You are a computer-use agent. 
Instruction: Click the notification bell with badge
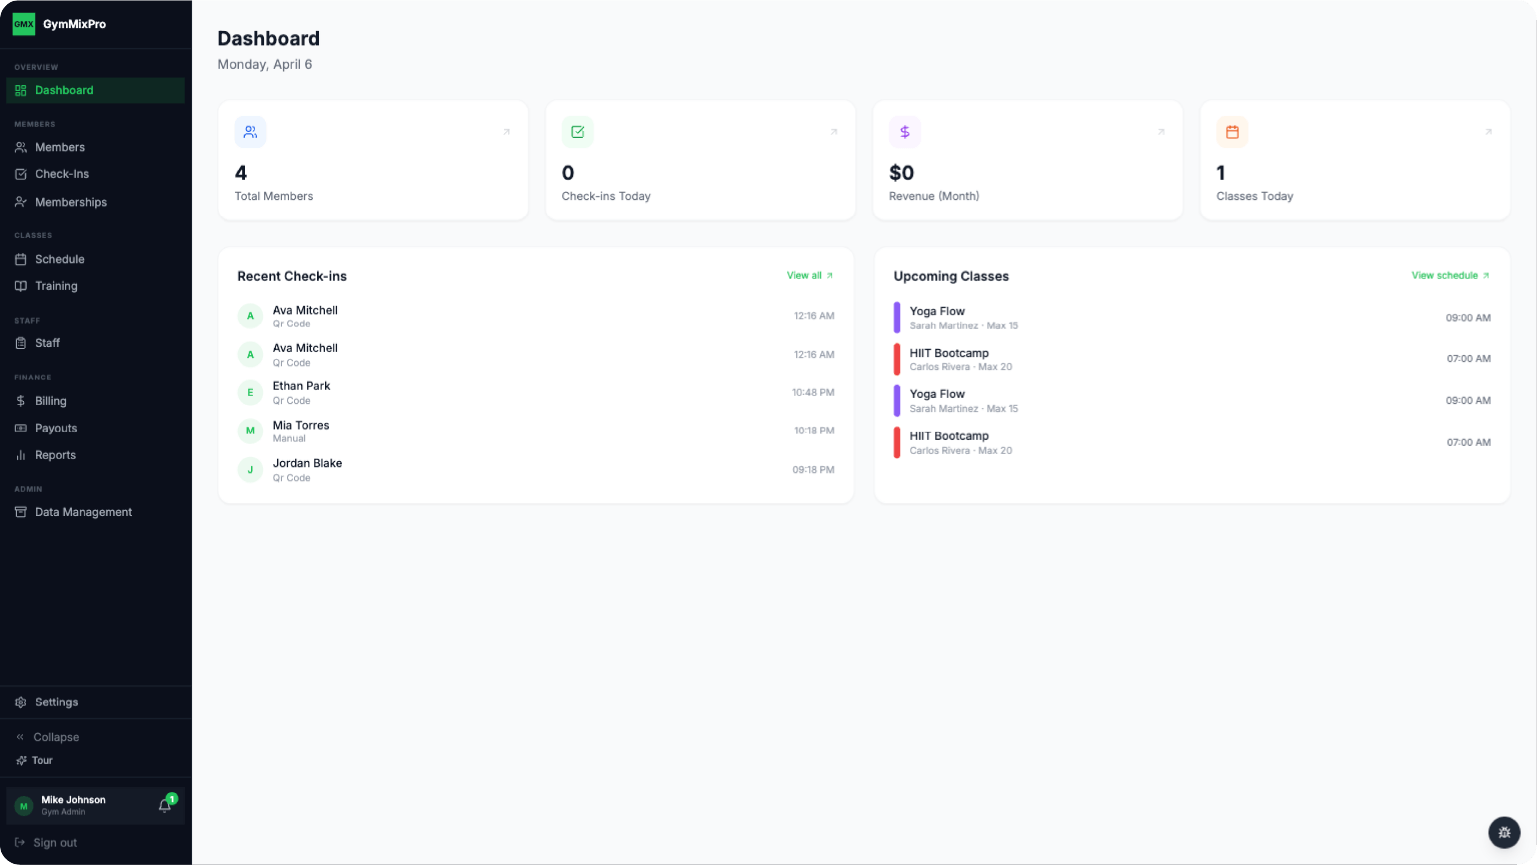[x=164, y=805]
